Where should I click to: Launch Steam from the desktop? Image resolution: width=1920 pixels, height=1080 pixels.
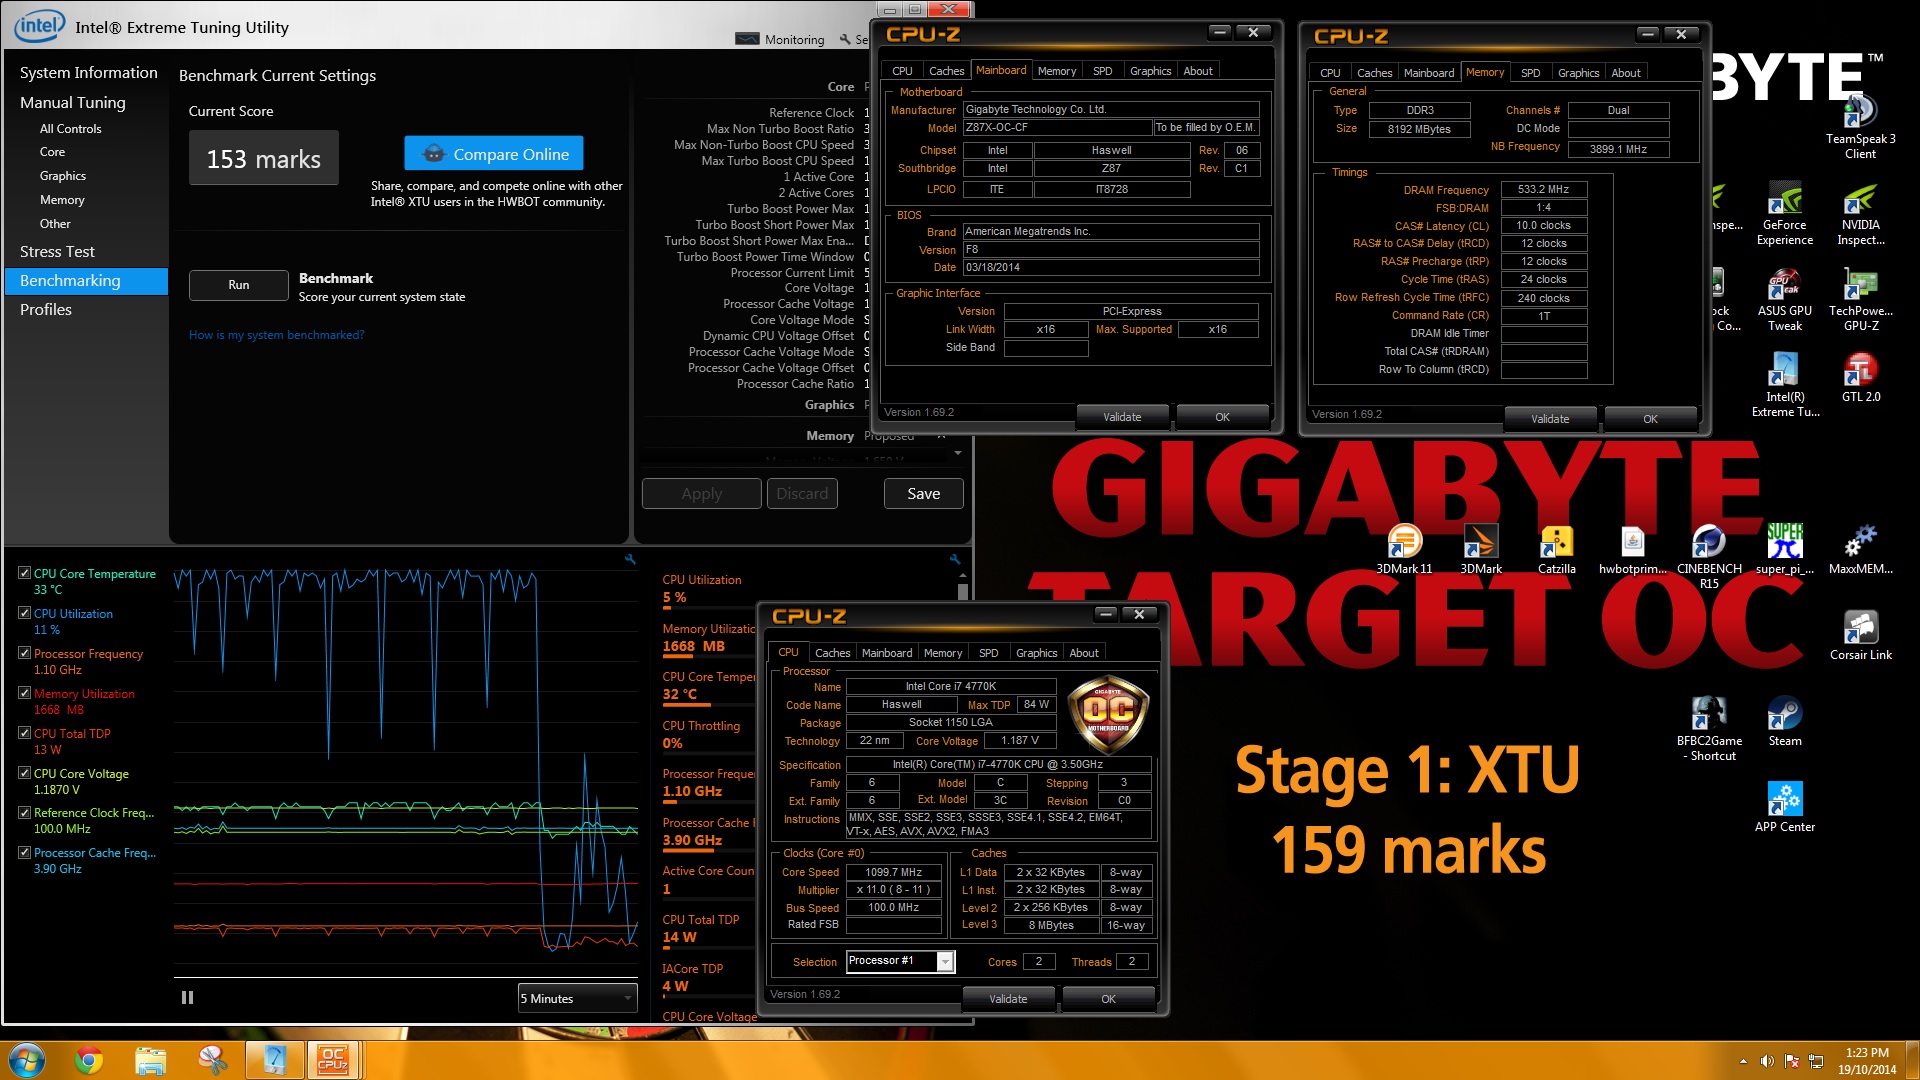(1784, 722)
